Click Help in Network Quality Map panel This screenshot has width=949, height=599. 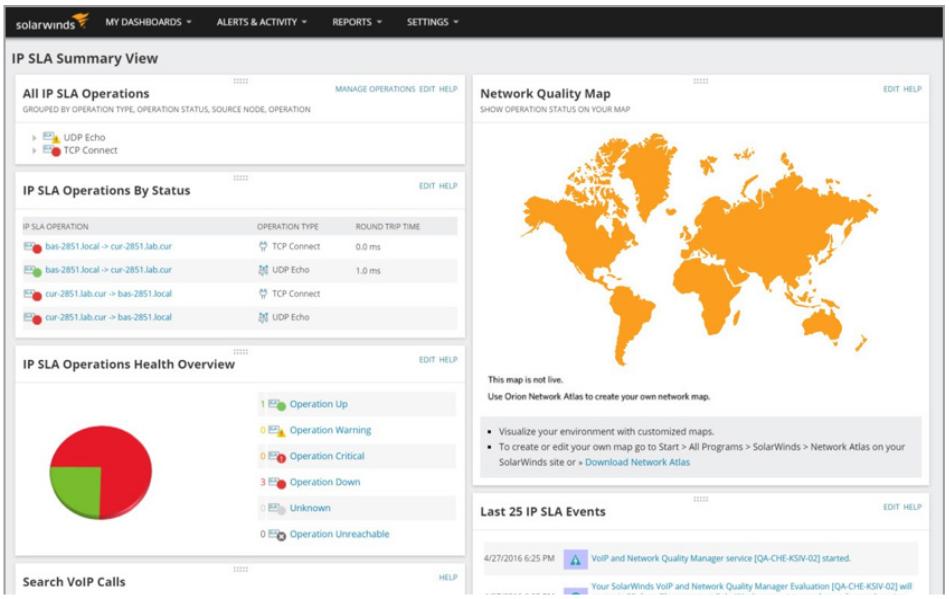(912, 89)
